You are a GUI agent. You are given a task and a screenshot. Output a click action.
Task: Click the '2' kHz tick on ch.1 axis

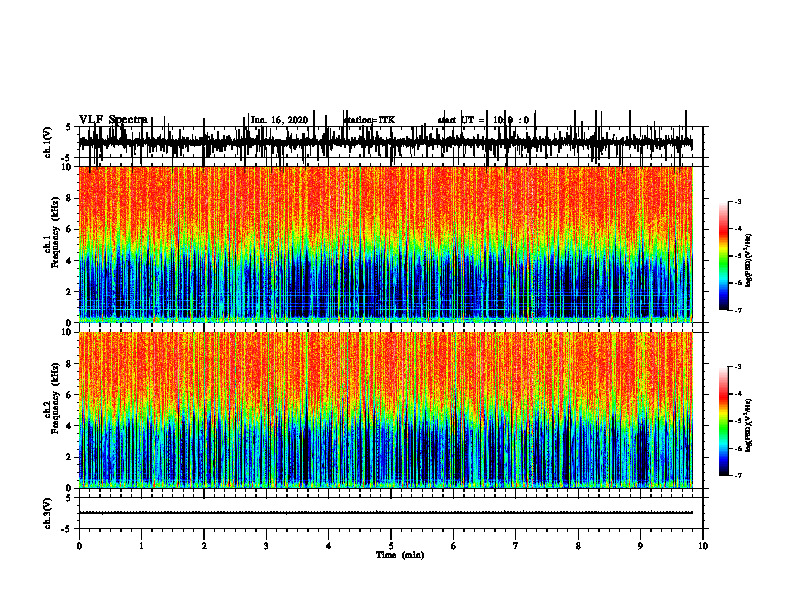pyautogui.click(x=70, y=292)
